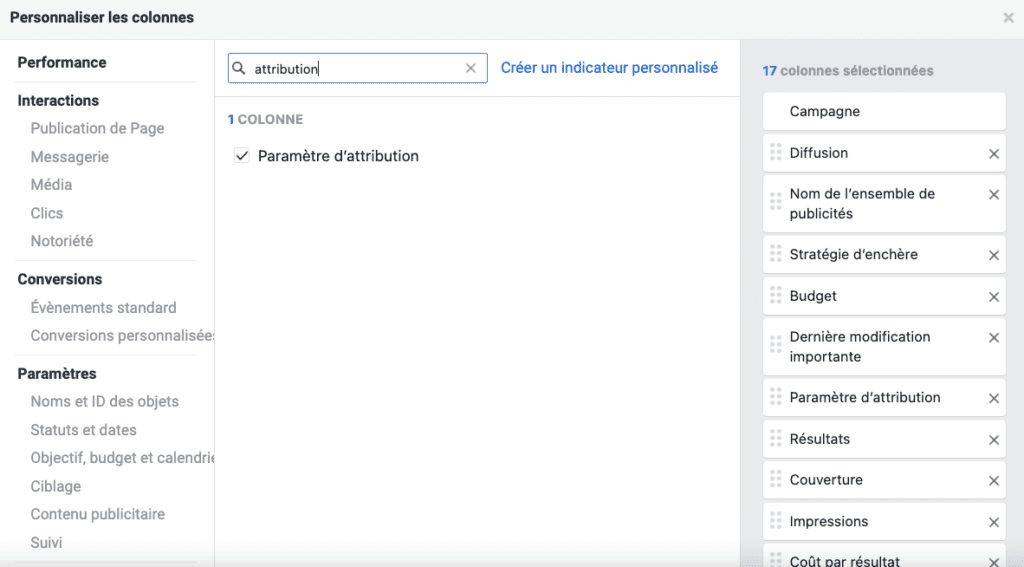The width and height of the screenshot is (1024, 567).
Task: Click drag handle of Résultats column
Action: pyautogui.click(x=775, y=439)
